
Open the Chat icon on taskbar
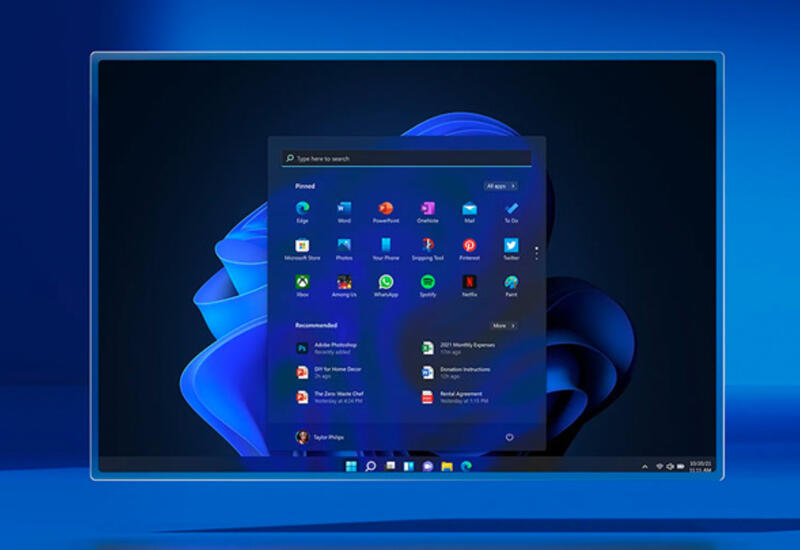tap(428, 466)
